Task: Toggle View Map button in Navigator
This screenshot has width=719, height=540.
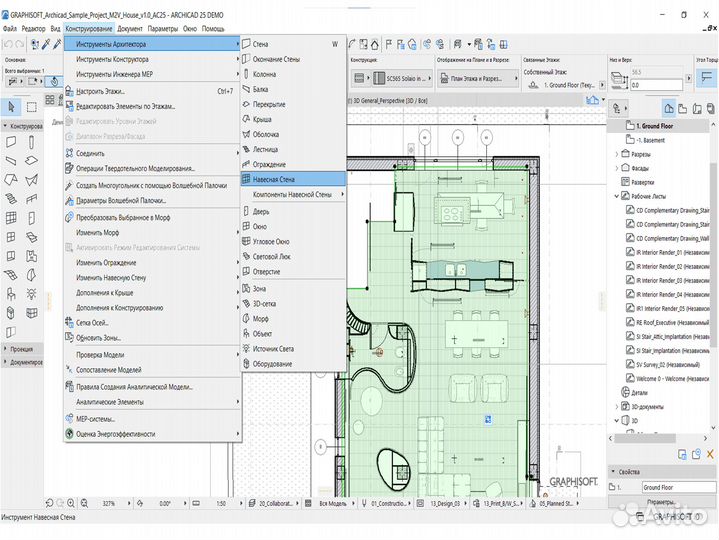Action: point(683,109)
